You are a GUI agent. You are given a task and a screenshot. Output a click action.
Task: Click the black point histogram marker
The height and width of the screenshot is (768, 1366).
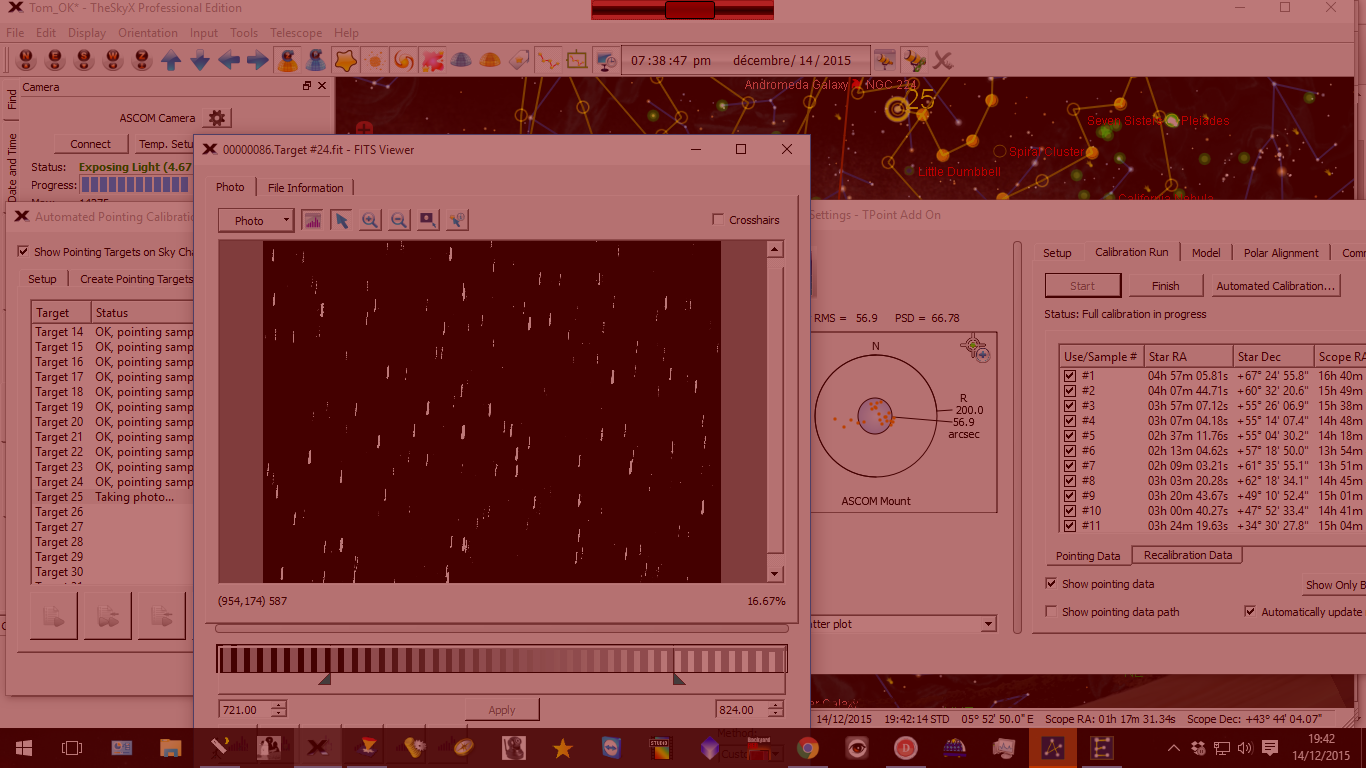[324, 680]
